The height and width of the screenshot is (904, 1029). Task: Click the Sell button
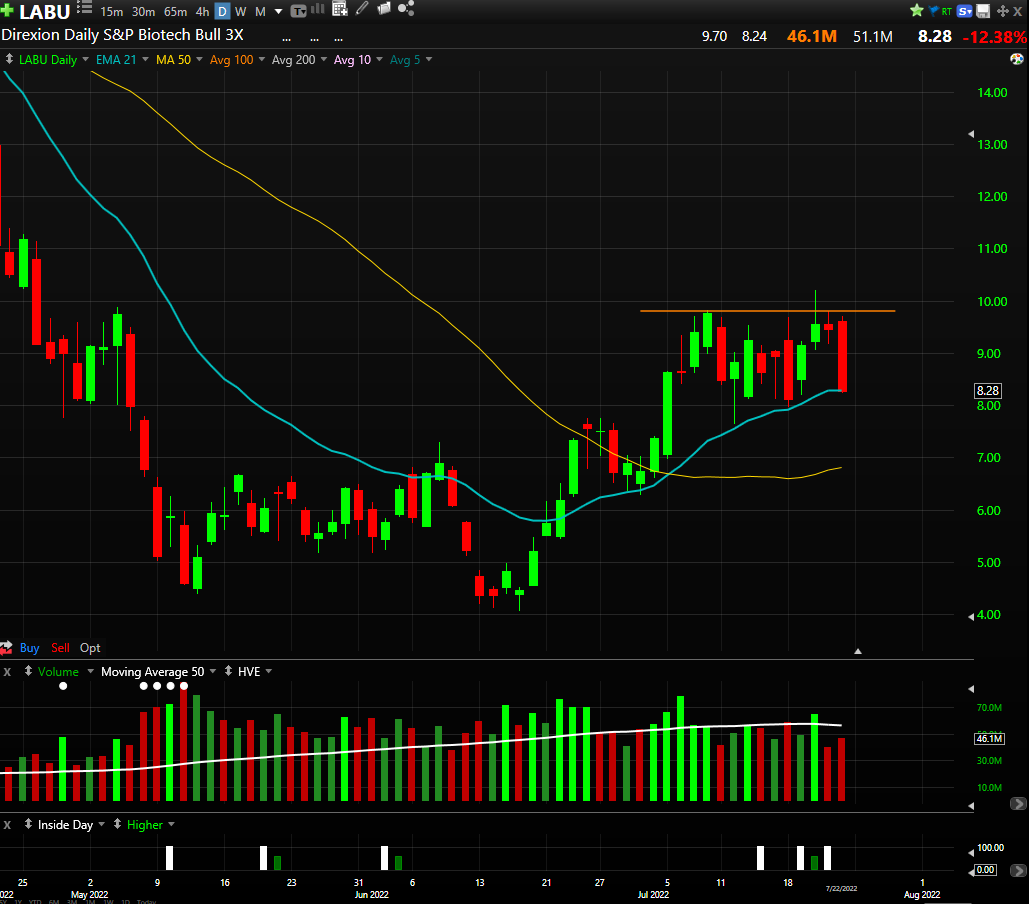click(x=60, y=648)
